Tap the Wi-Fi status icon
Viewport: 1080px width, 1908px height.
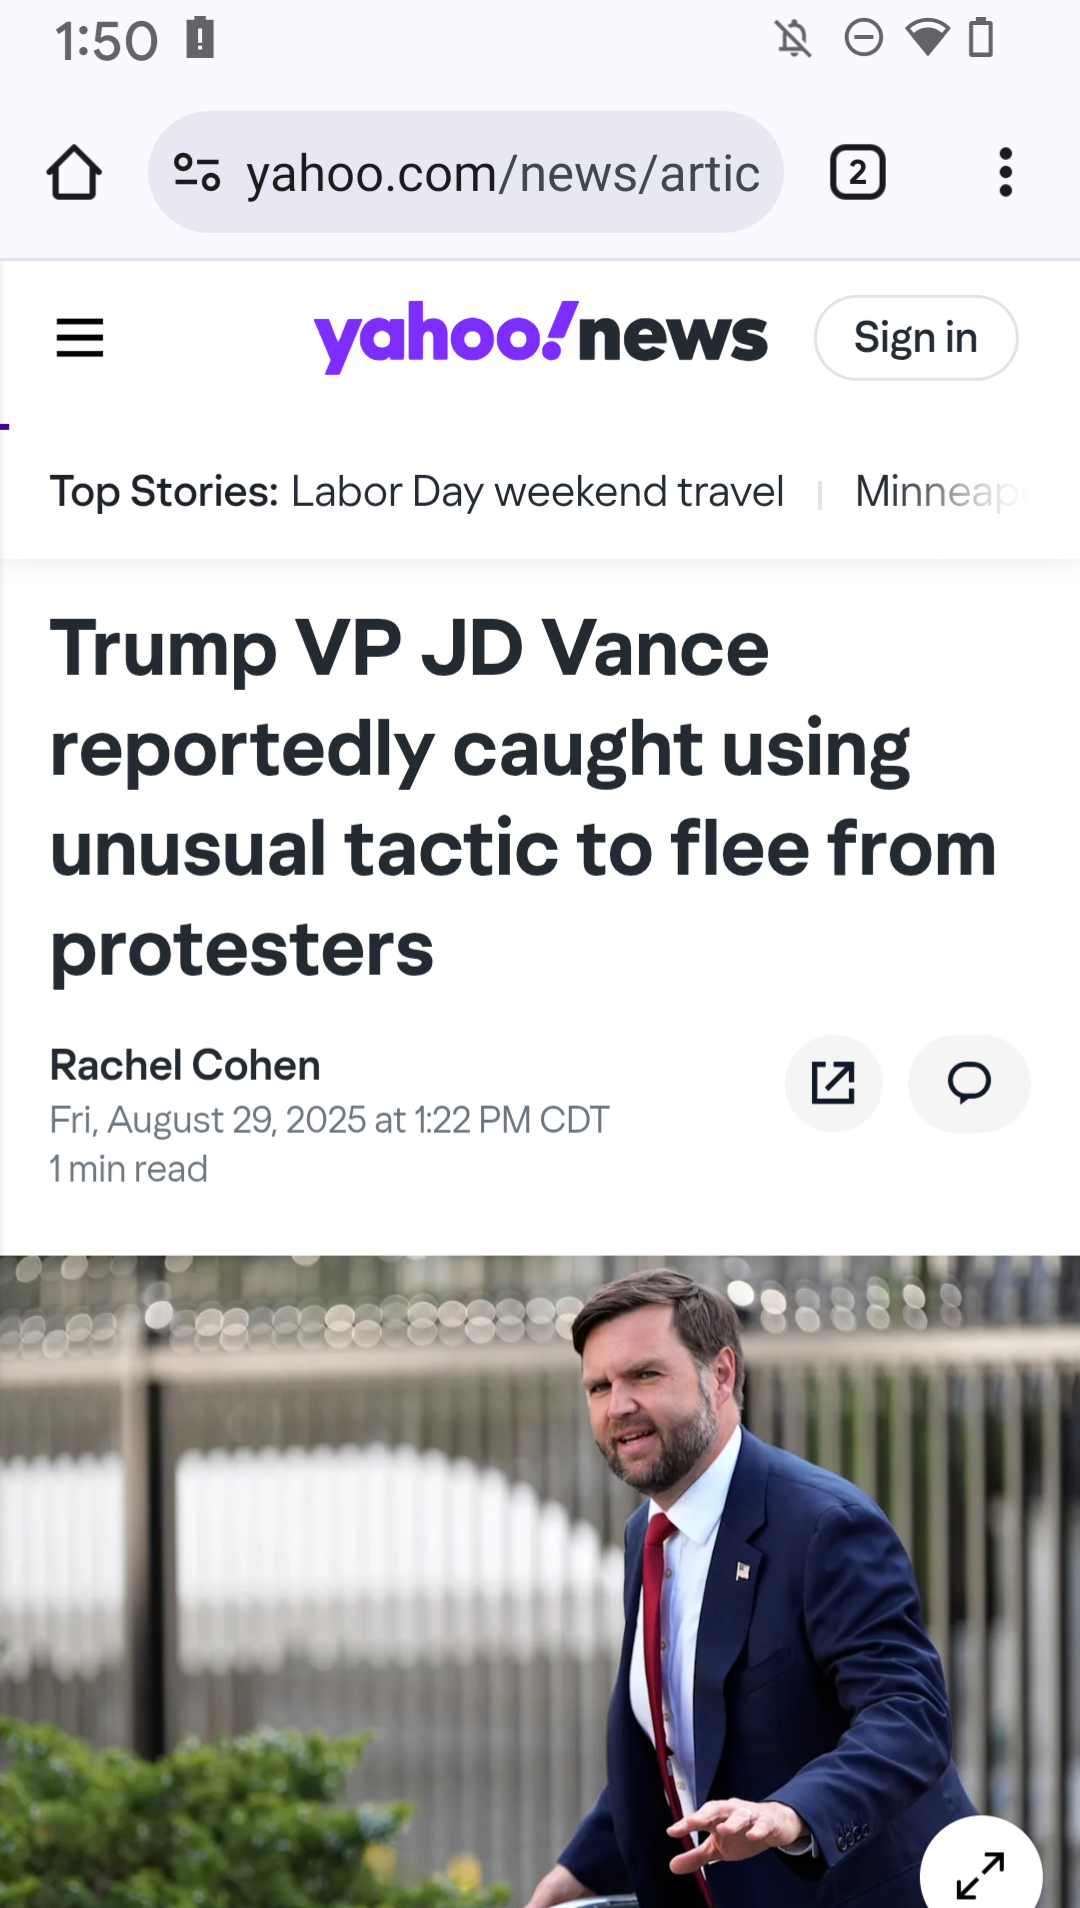(927, 39)
